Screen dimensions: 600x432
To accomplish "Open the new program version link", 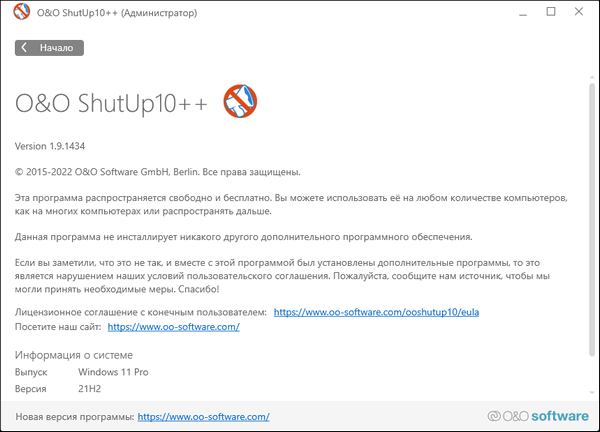I will 203,416.
